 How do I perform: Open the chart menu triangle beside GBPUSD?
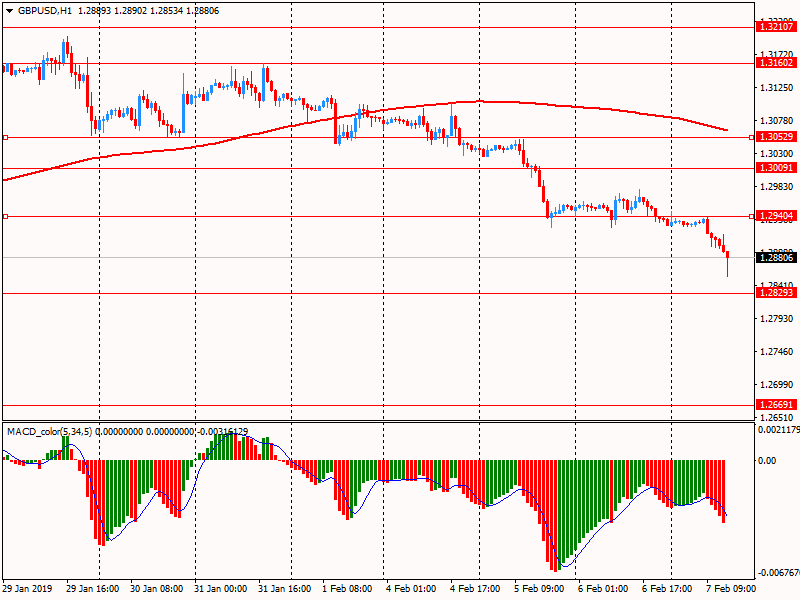tap(8, 9)
